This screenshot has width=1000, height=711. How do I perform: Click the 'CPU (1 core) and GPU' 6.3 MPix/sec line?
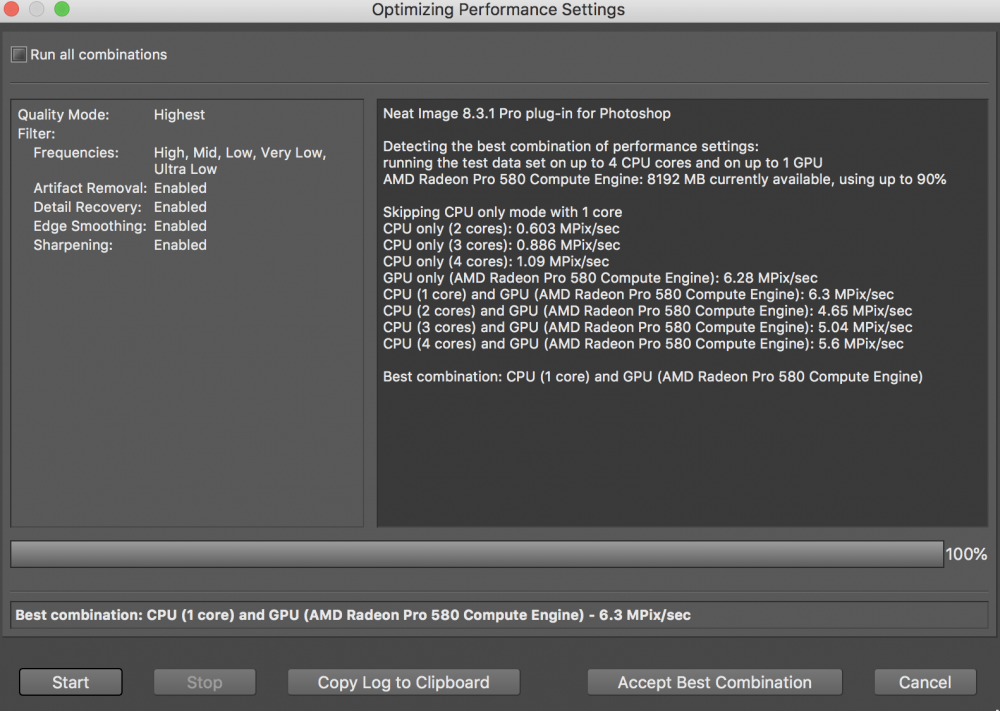638,295
